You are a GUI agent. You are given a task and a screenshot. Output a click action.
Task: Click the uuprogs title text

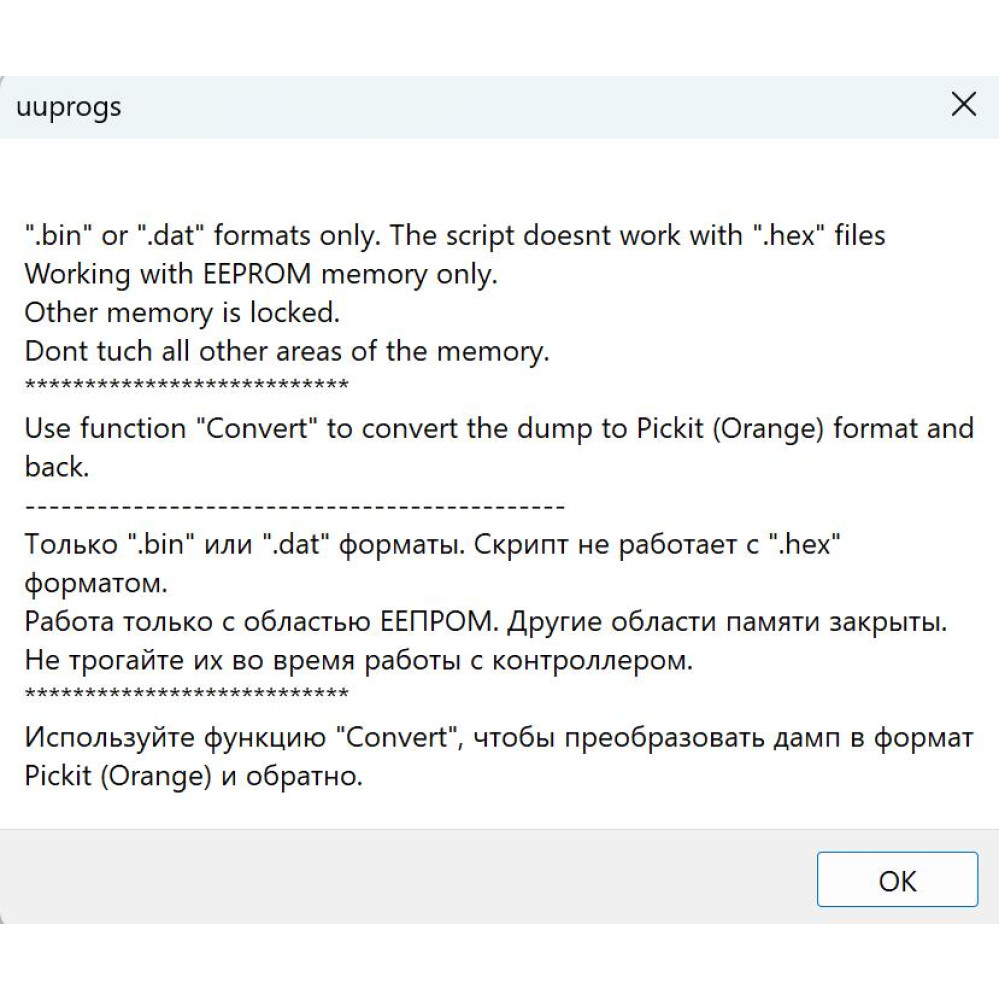(x=69, y=107)
